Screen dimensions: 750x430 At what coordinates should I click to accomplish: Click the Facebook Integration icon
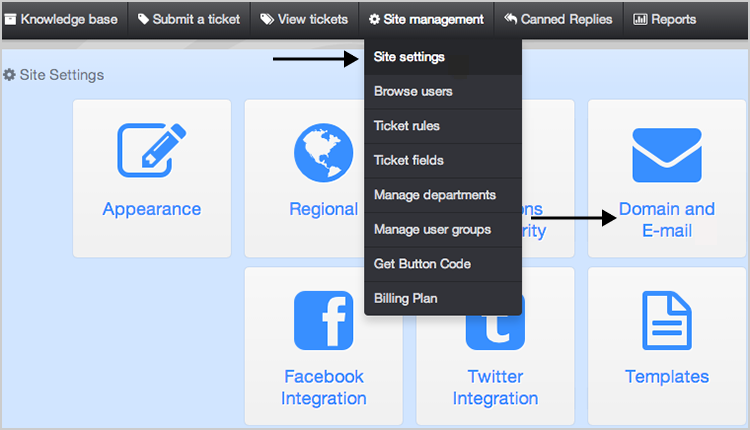pyautogui.click(x=323, y=320)
